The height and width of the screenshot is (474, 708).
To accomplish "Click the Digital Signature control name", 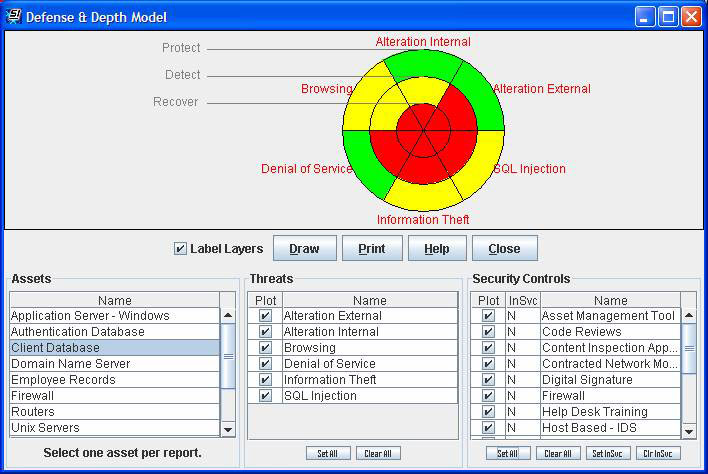I will click(610, 380).
